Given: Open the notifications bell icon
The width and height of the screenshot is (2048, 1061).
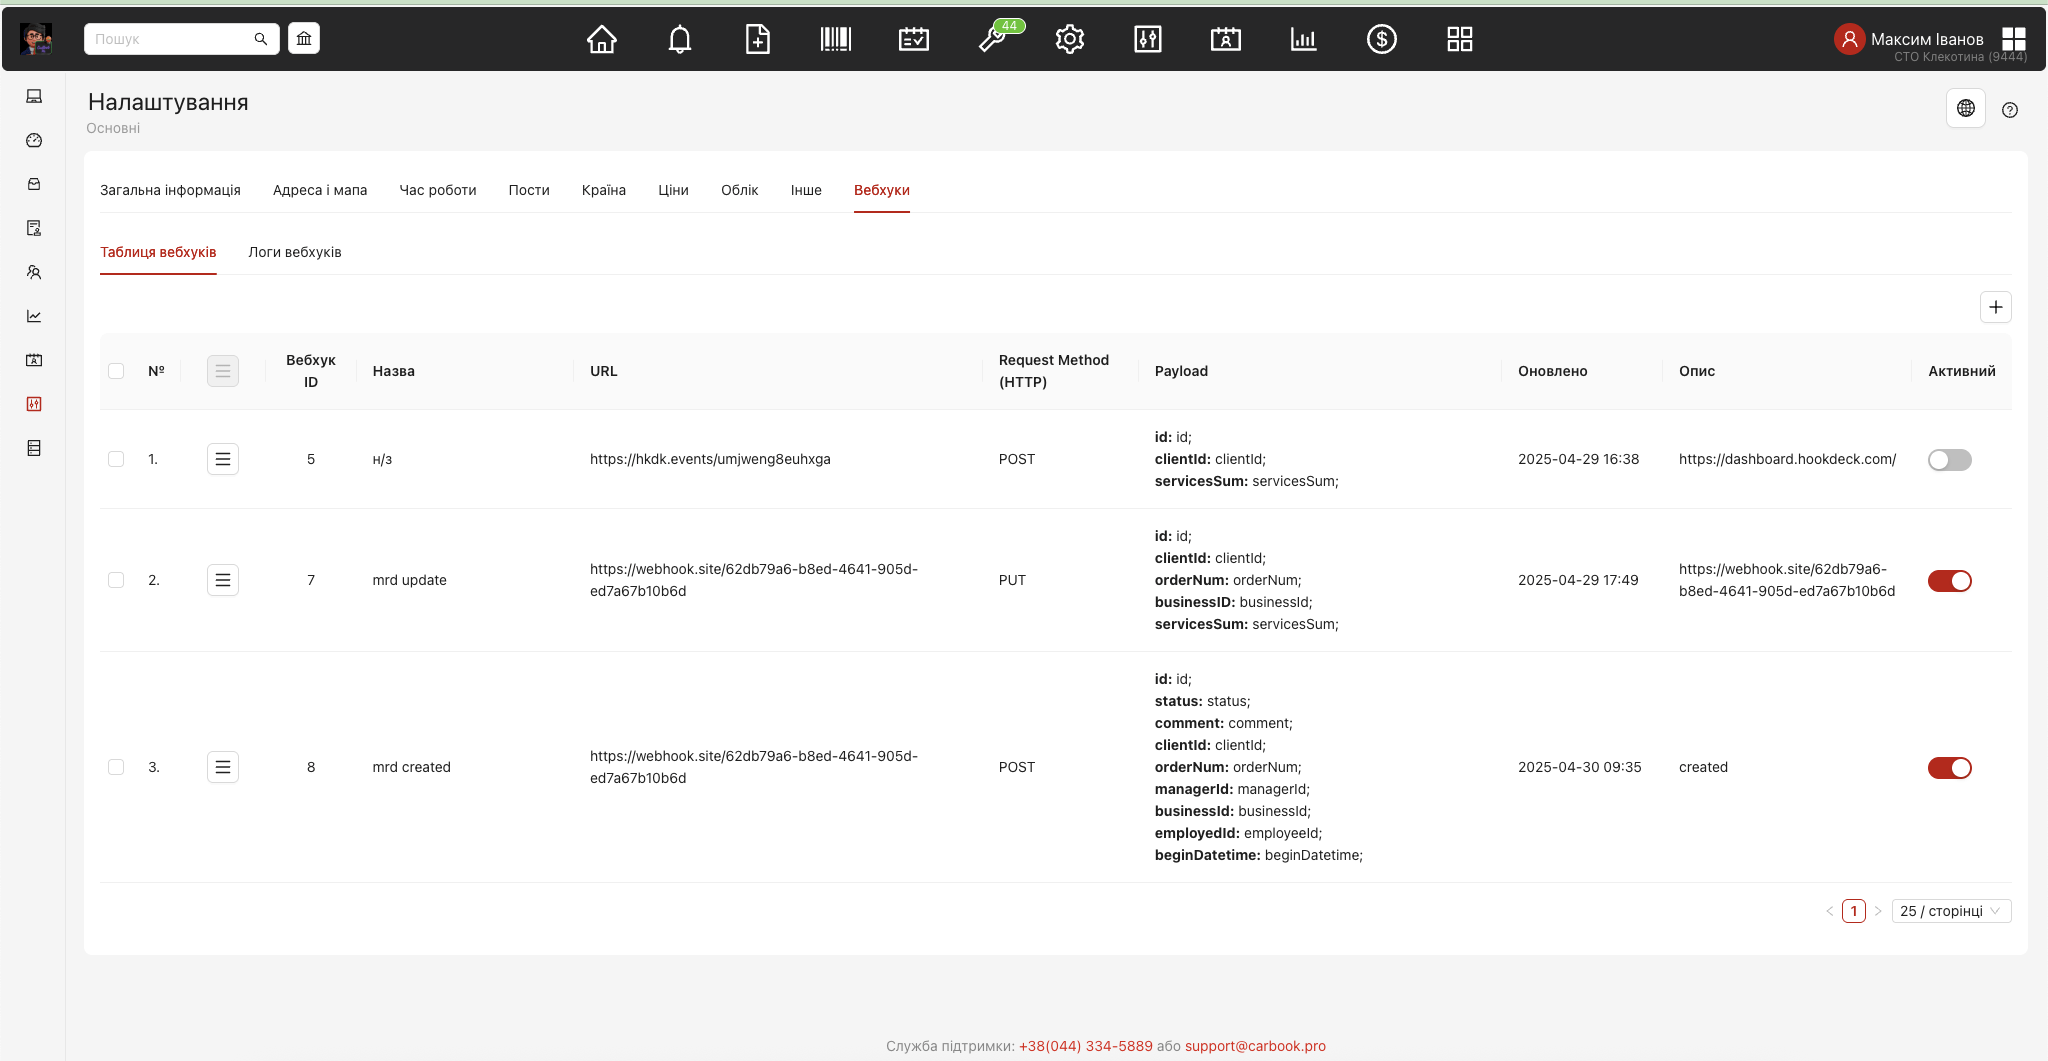Looking at the screenshot, I should (x=680, y=39).
